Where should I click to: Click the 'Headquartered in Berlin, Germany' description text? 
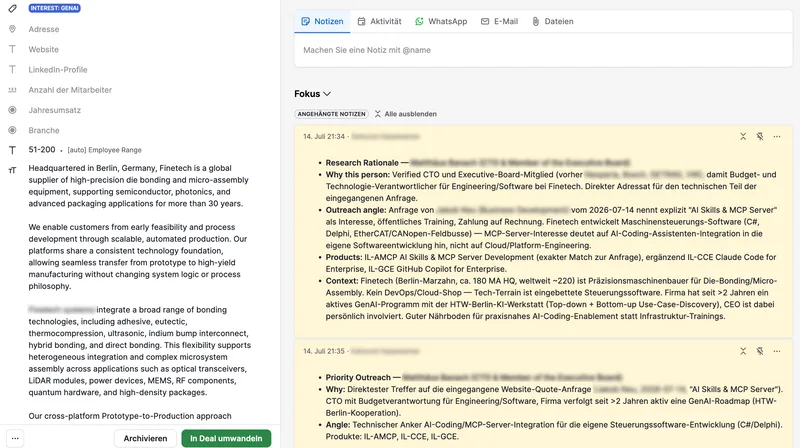tap(139, 186)
